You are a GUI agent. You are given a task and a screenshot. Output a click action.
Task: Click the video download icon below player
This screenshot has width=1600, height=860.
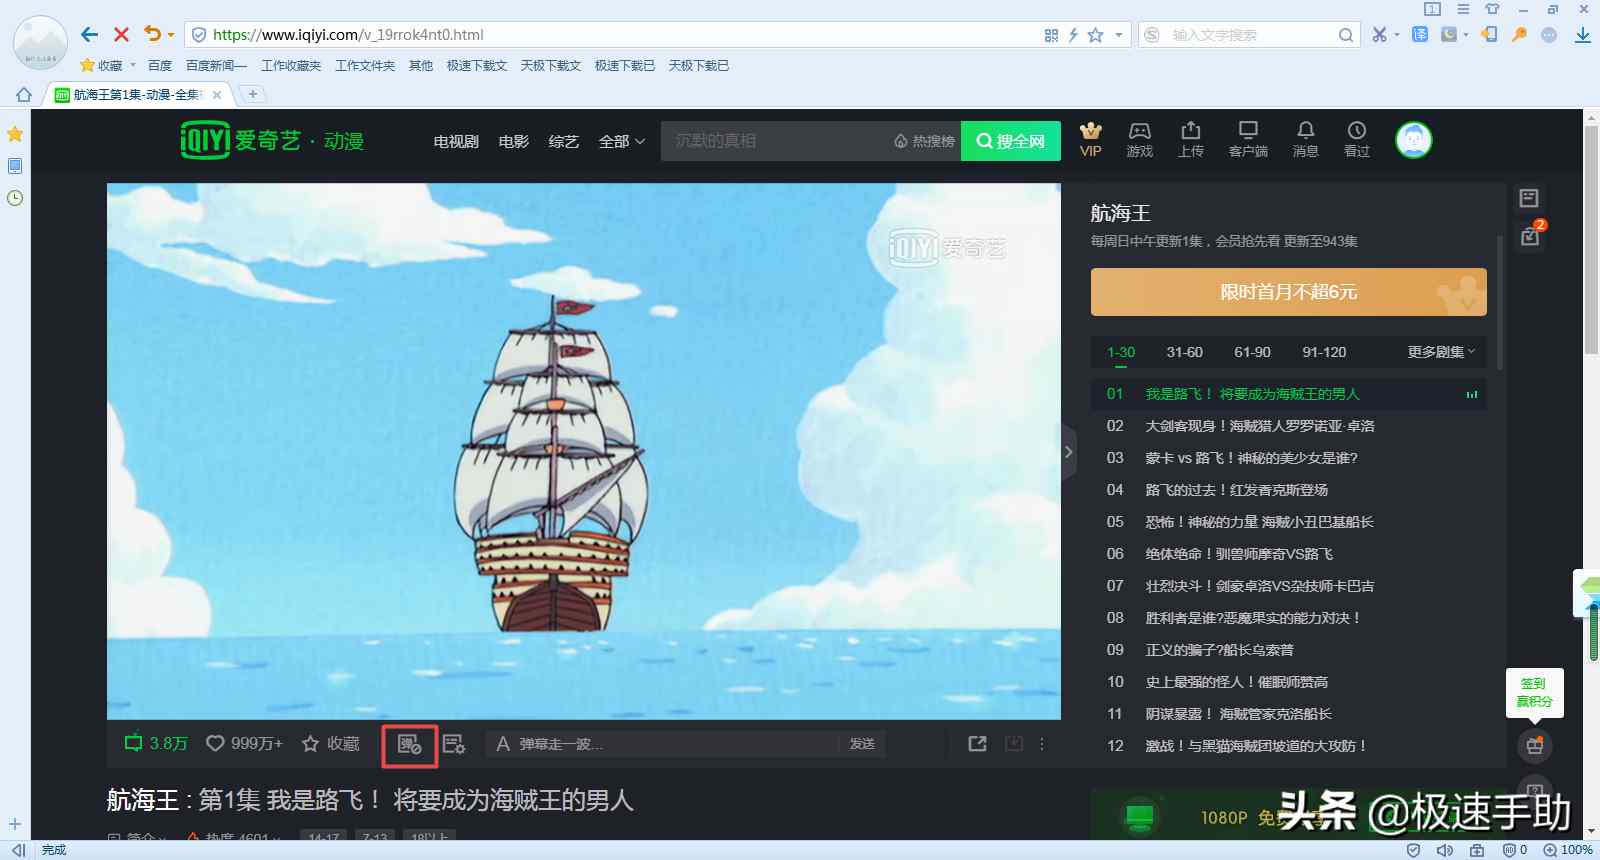pos(1014,744)
